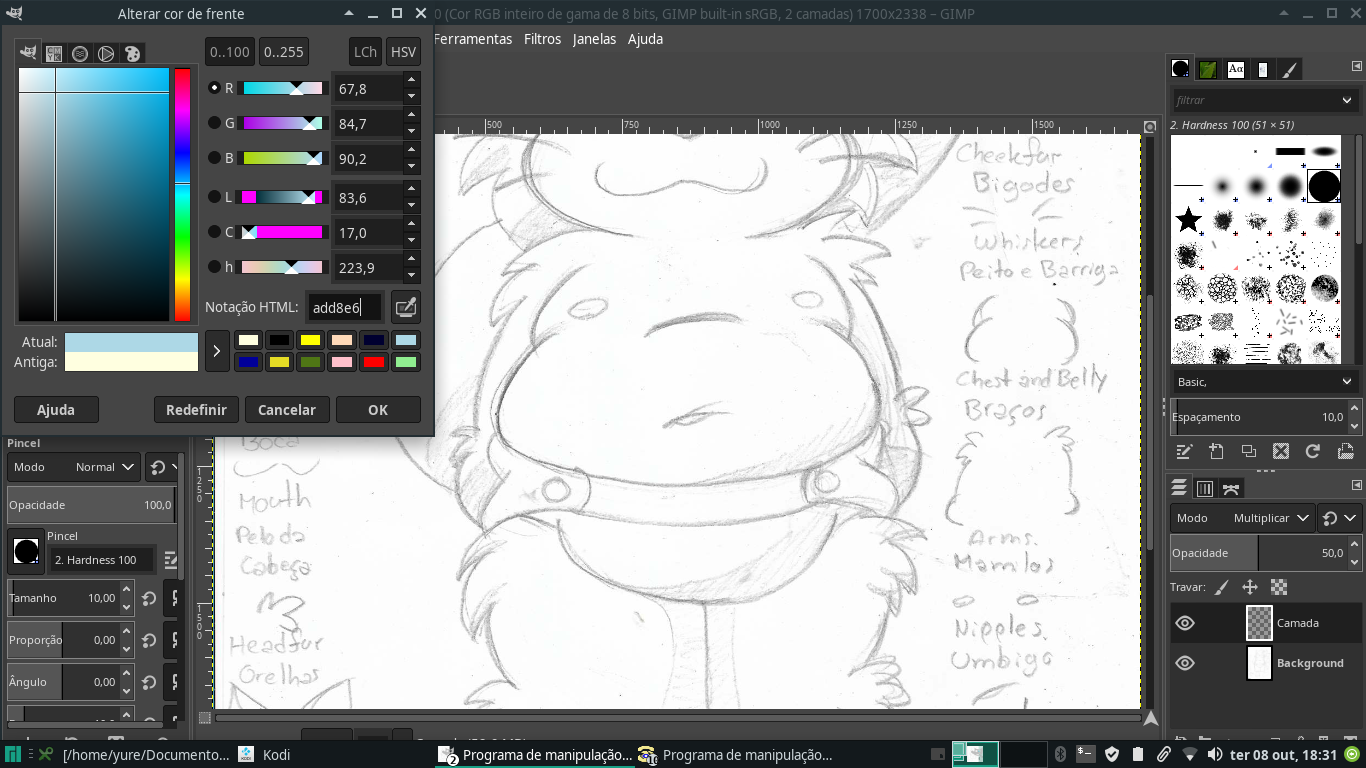This screenshot has height=768, width=1366.
Task: Delete the selected brush
Action: (1281, 451)
